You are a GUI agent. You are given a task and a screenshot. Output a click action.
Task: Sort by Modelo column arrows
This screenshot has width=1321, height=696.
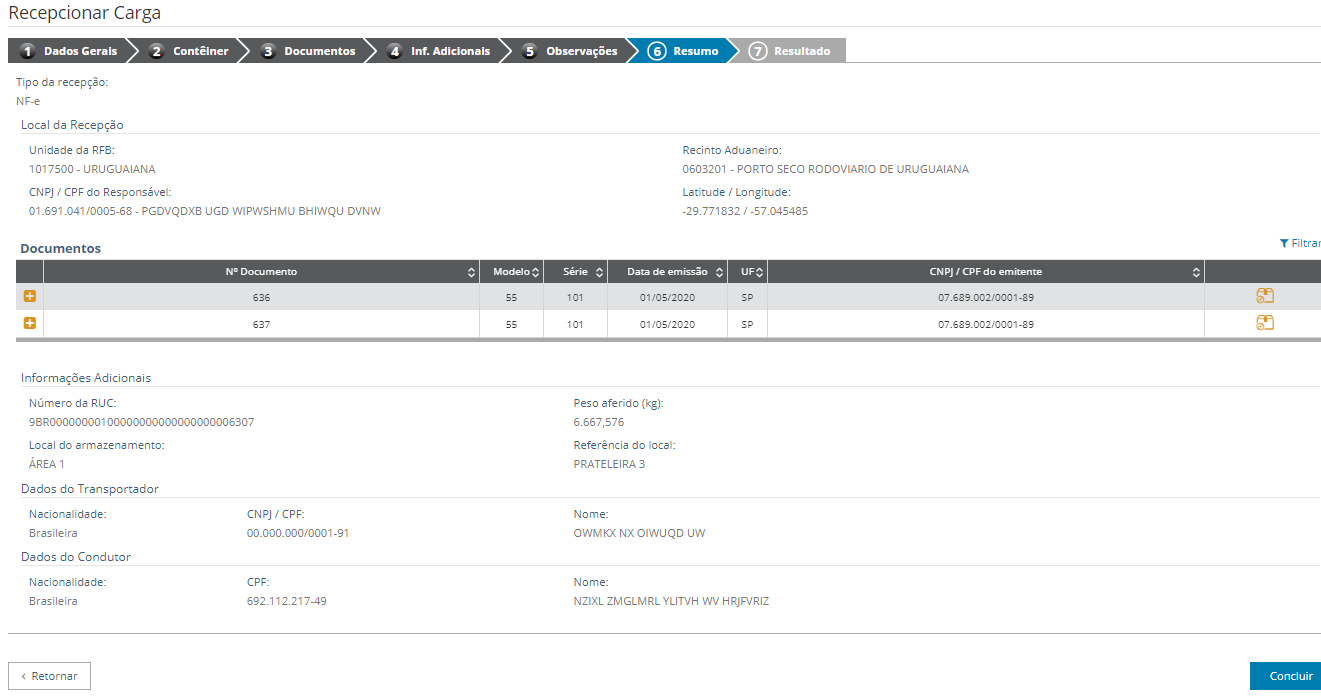tap(535, 272)
